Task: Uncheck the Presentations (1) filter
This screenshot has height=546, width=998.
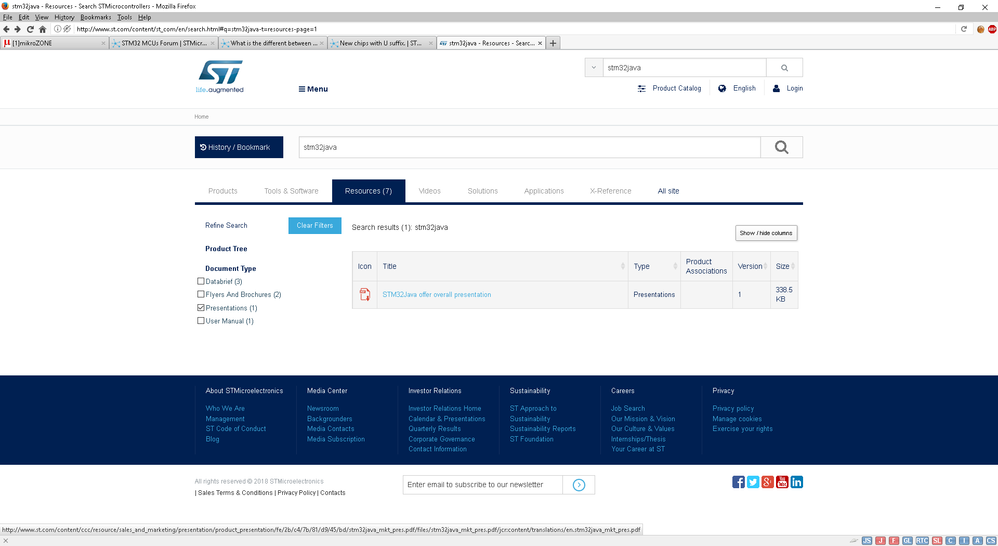Action: (201, 308)
